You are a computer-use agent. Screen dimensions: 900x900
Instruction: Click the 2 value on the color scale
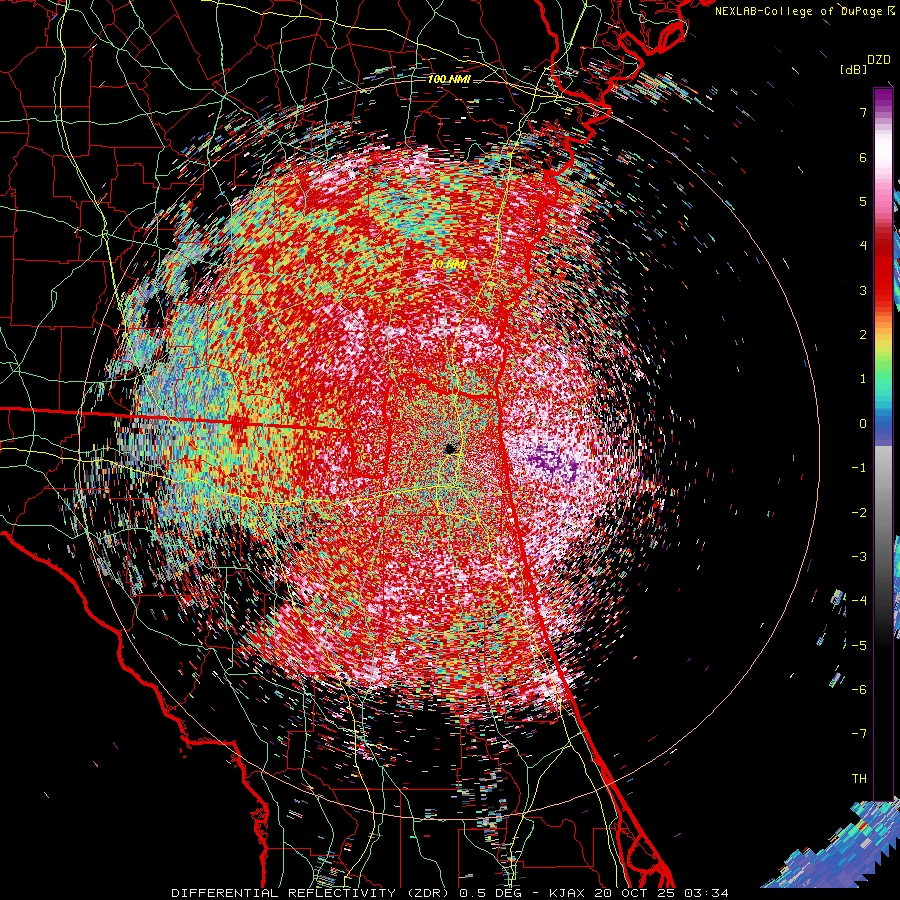pyautogui.click(x=863, y=335)
